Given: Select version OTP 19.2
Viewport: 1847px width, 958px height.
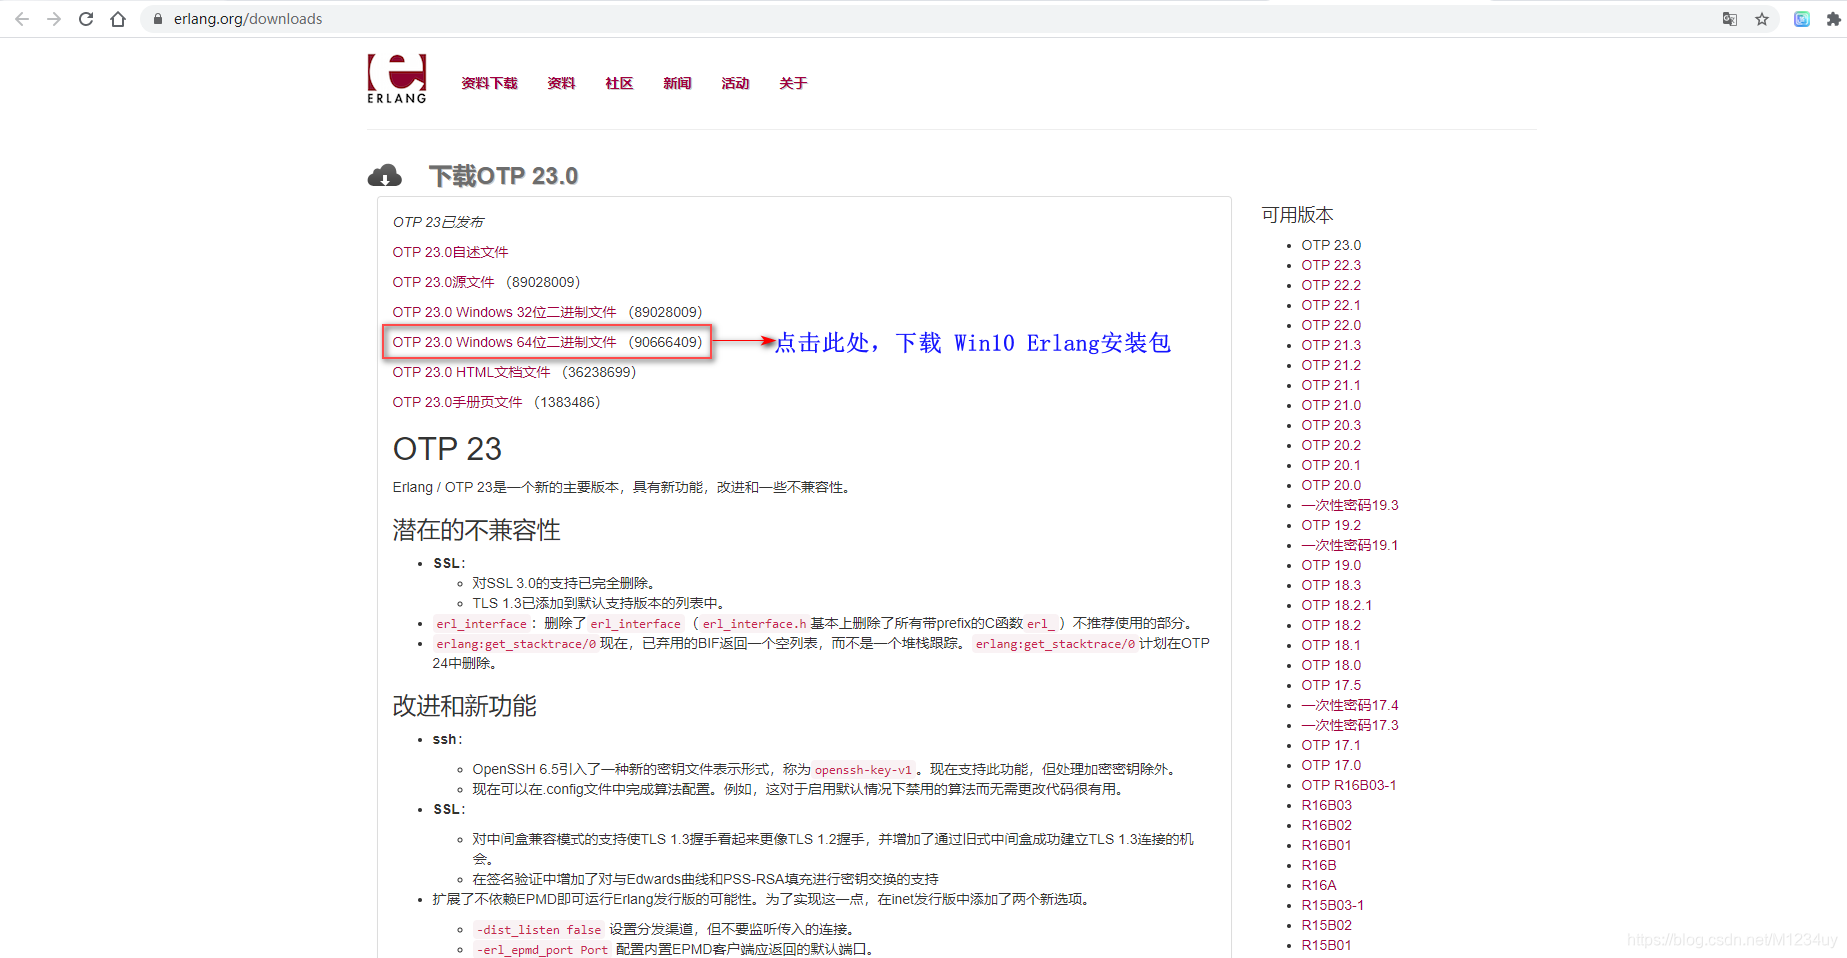Looking at the screenshot, I should click(1331, 525).
